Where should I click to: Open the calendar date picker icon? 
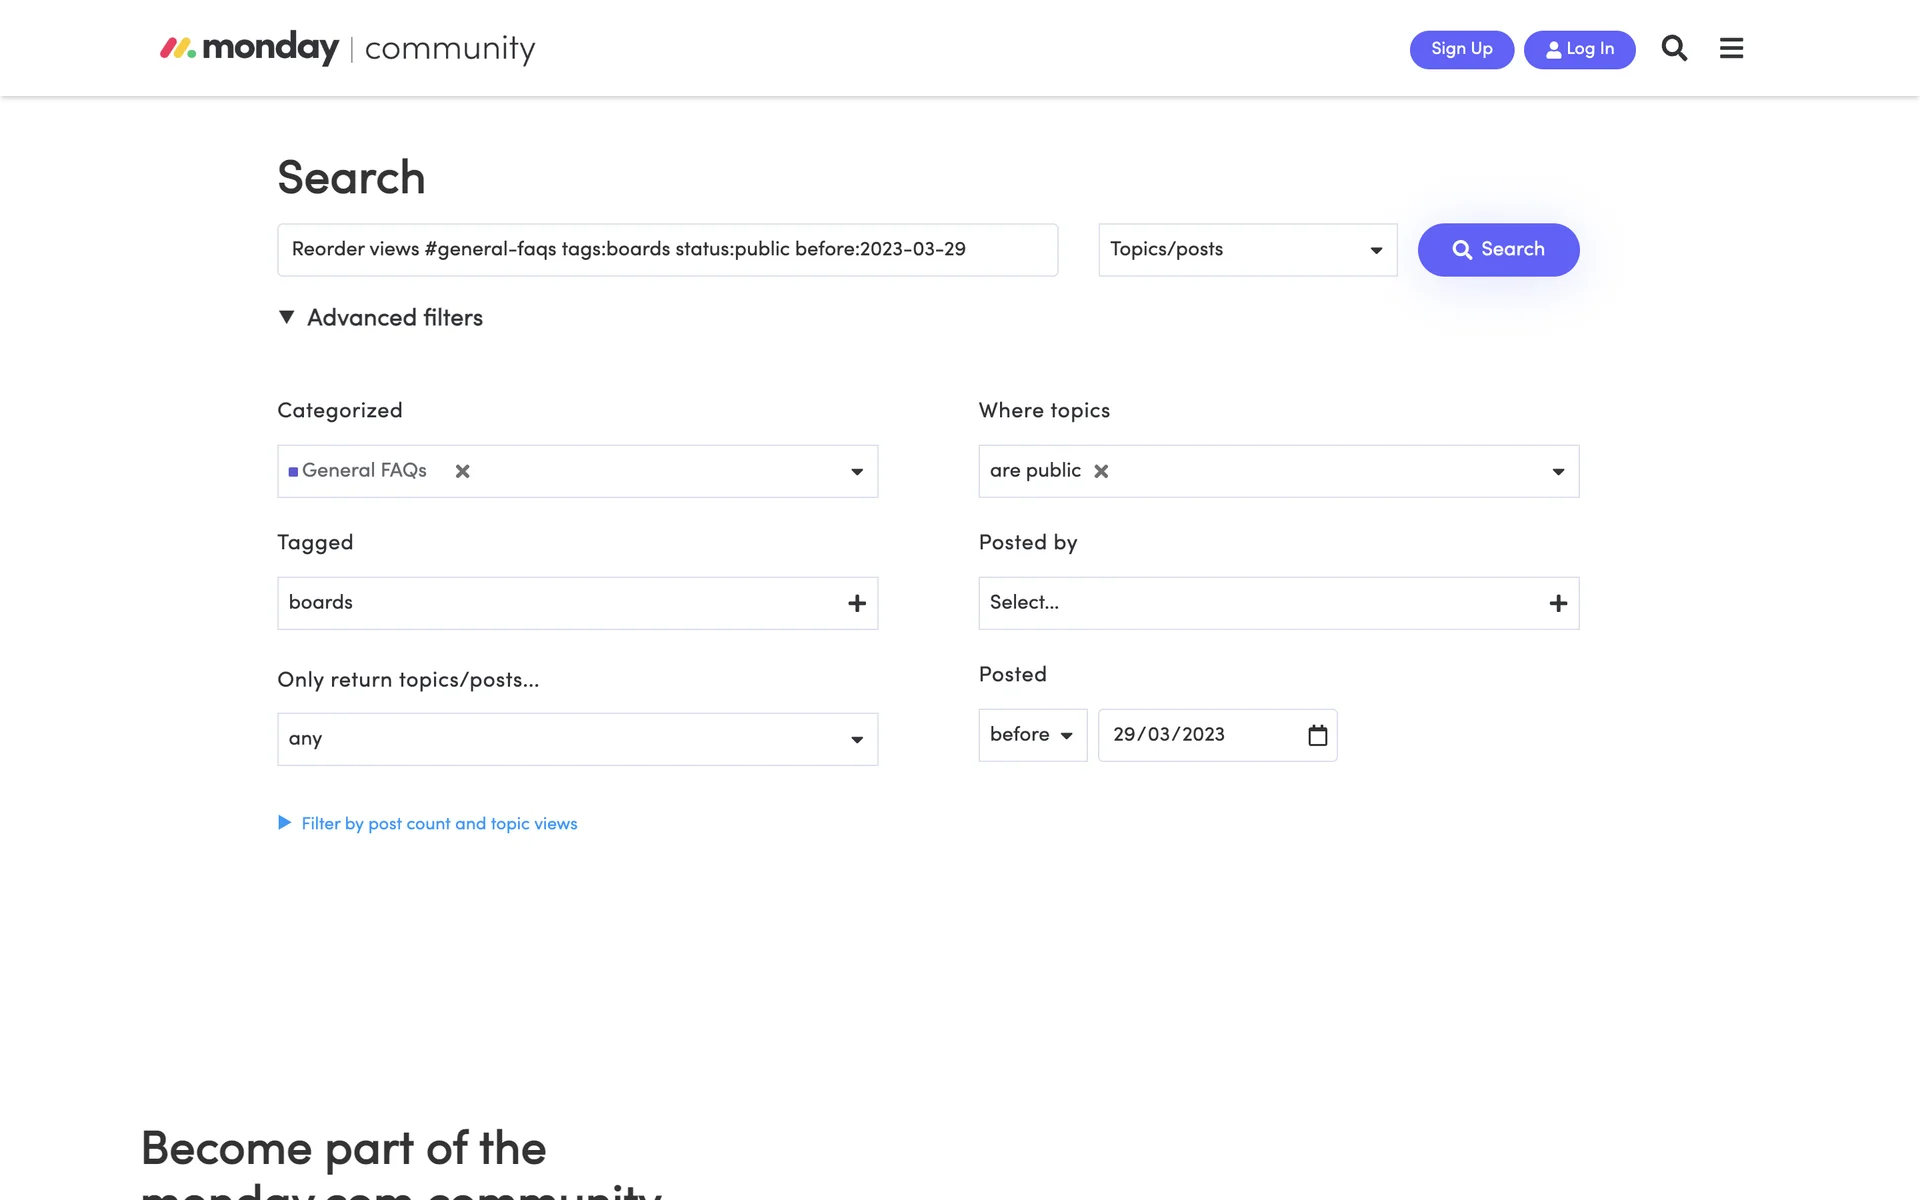pos(1317,735)
